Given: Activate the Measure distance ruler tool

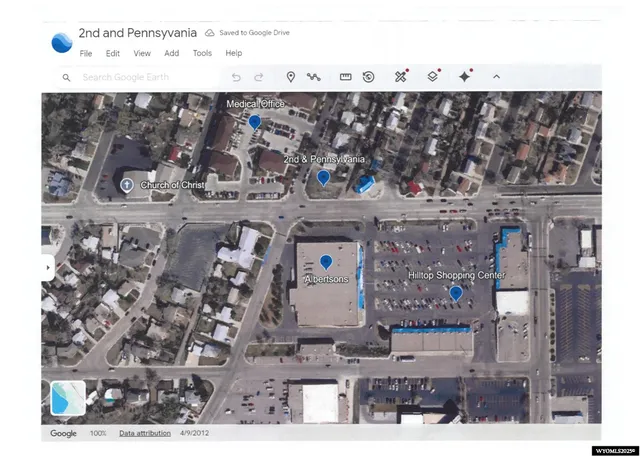Looking at the screenshot, I should 346,77.
